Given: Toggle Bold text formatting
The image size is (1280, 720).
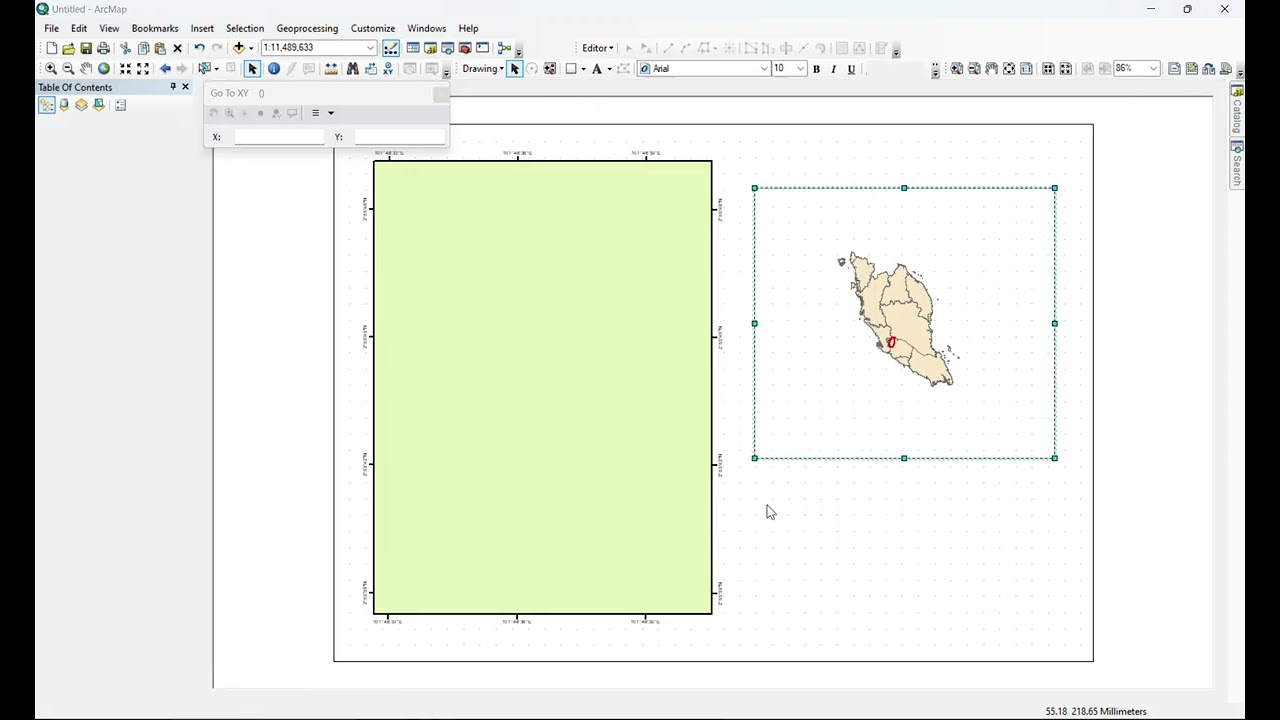Looking at the screenshot, I should (x=816, y=69).
